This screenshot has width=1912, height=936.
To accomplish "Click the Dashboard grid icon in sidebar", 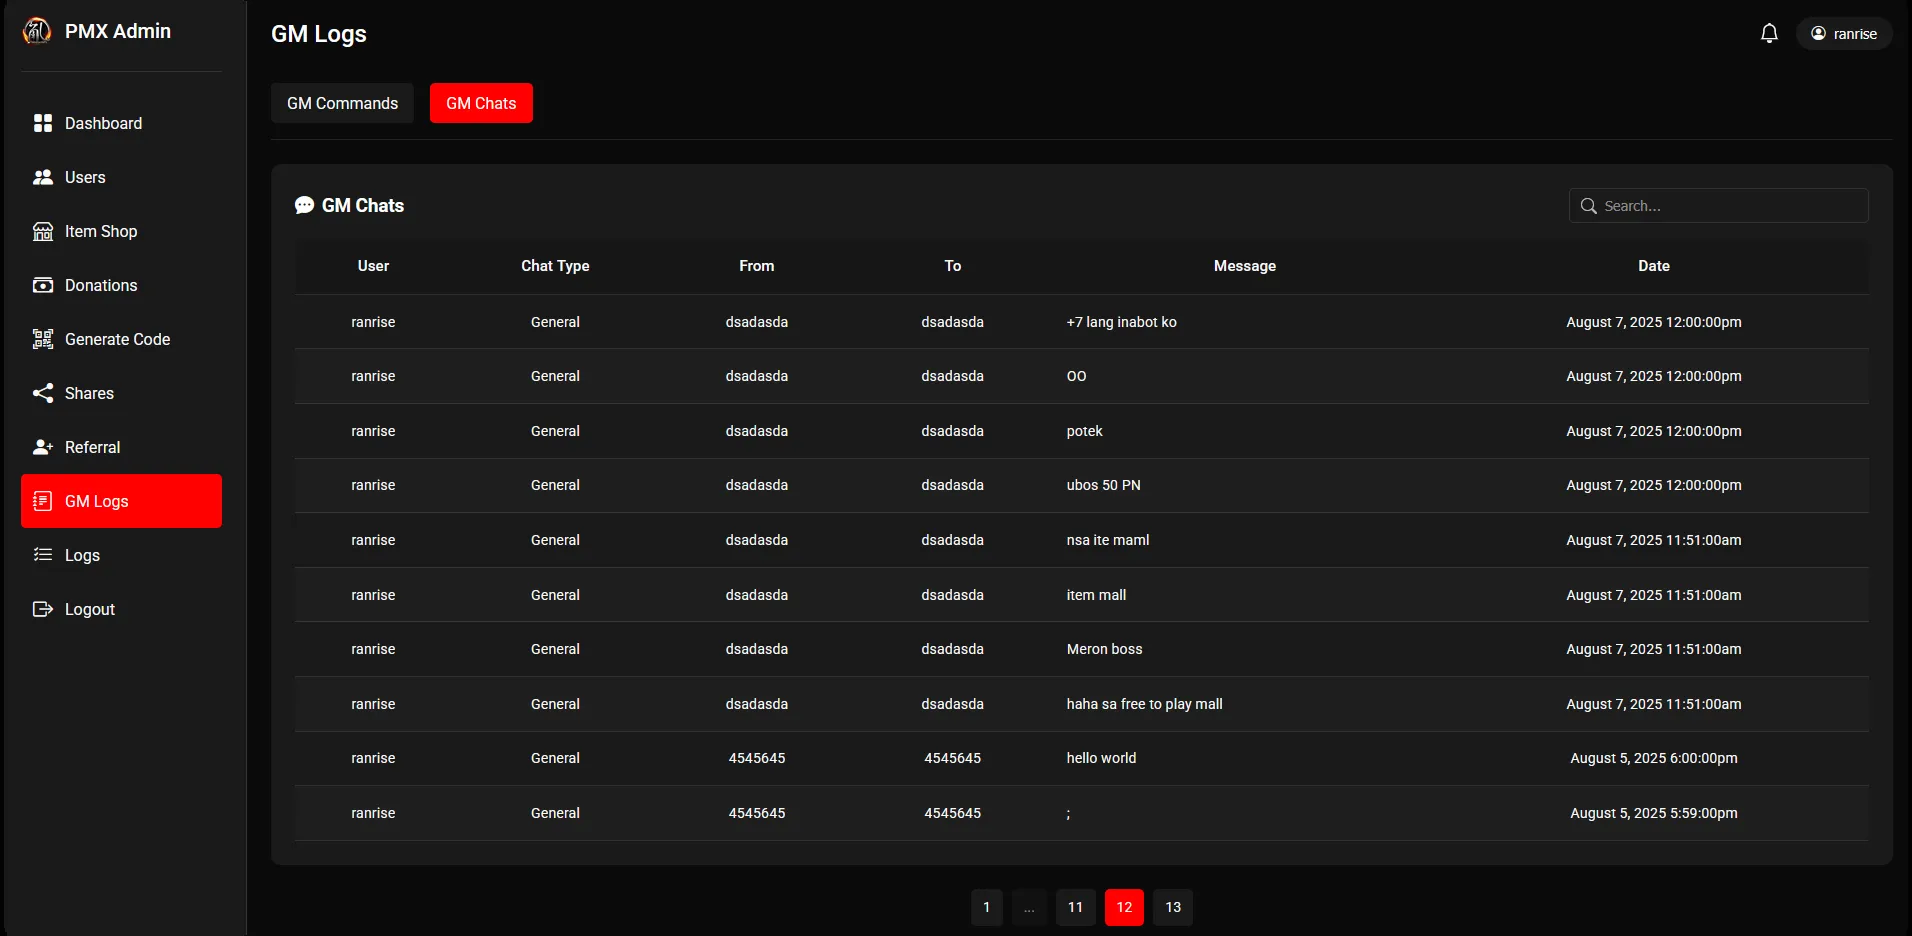I will [x=43, y=123].
